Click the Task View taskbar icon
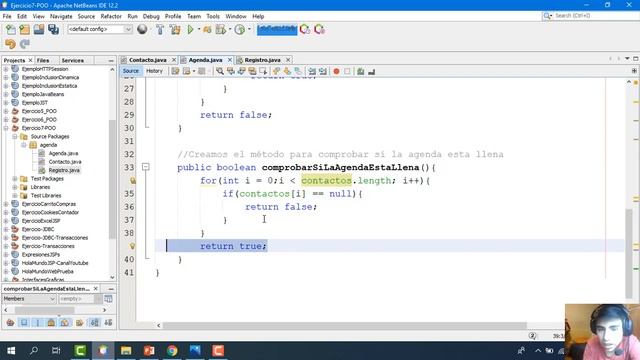This screenshot has height=360, width=640. [x=56, y=351]
